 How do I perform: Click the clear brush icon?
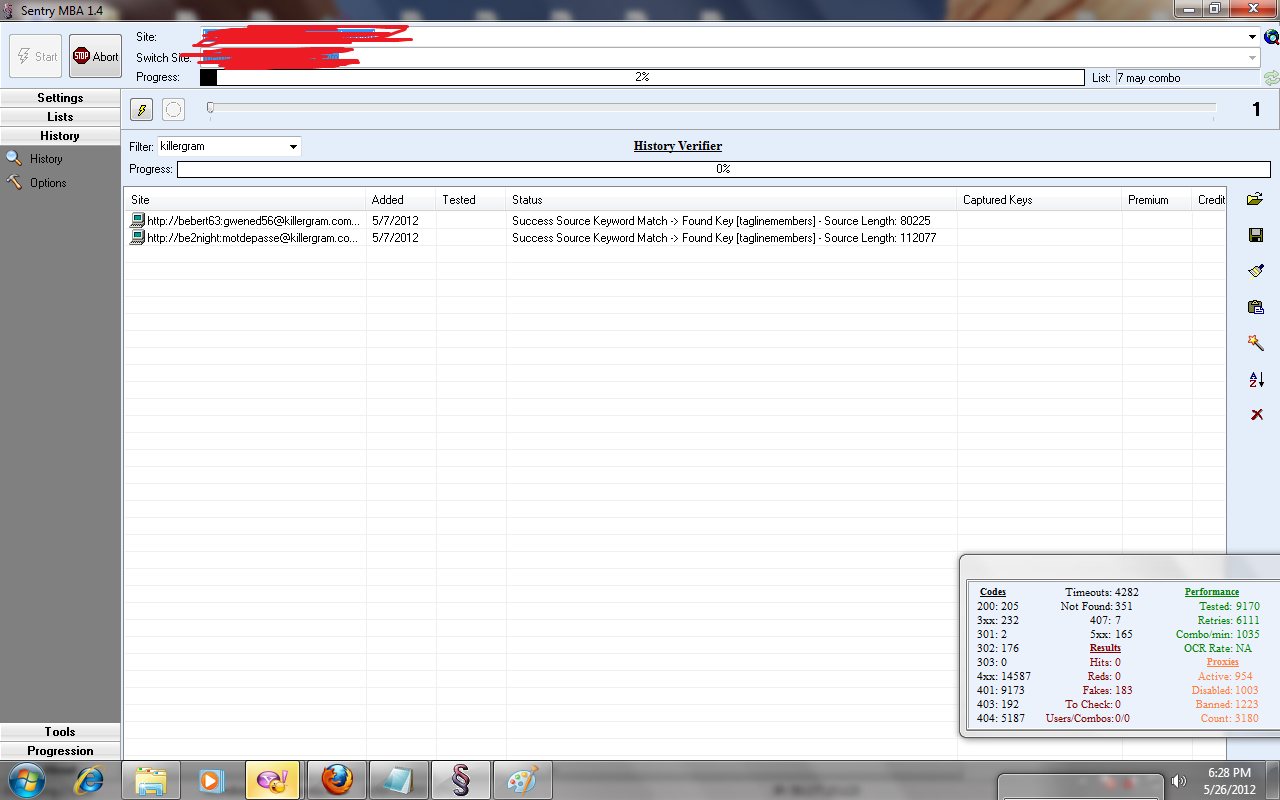point(1256,271)
